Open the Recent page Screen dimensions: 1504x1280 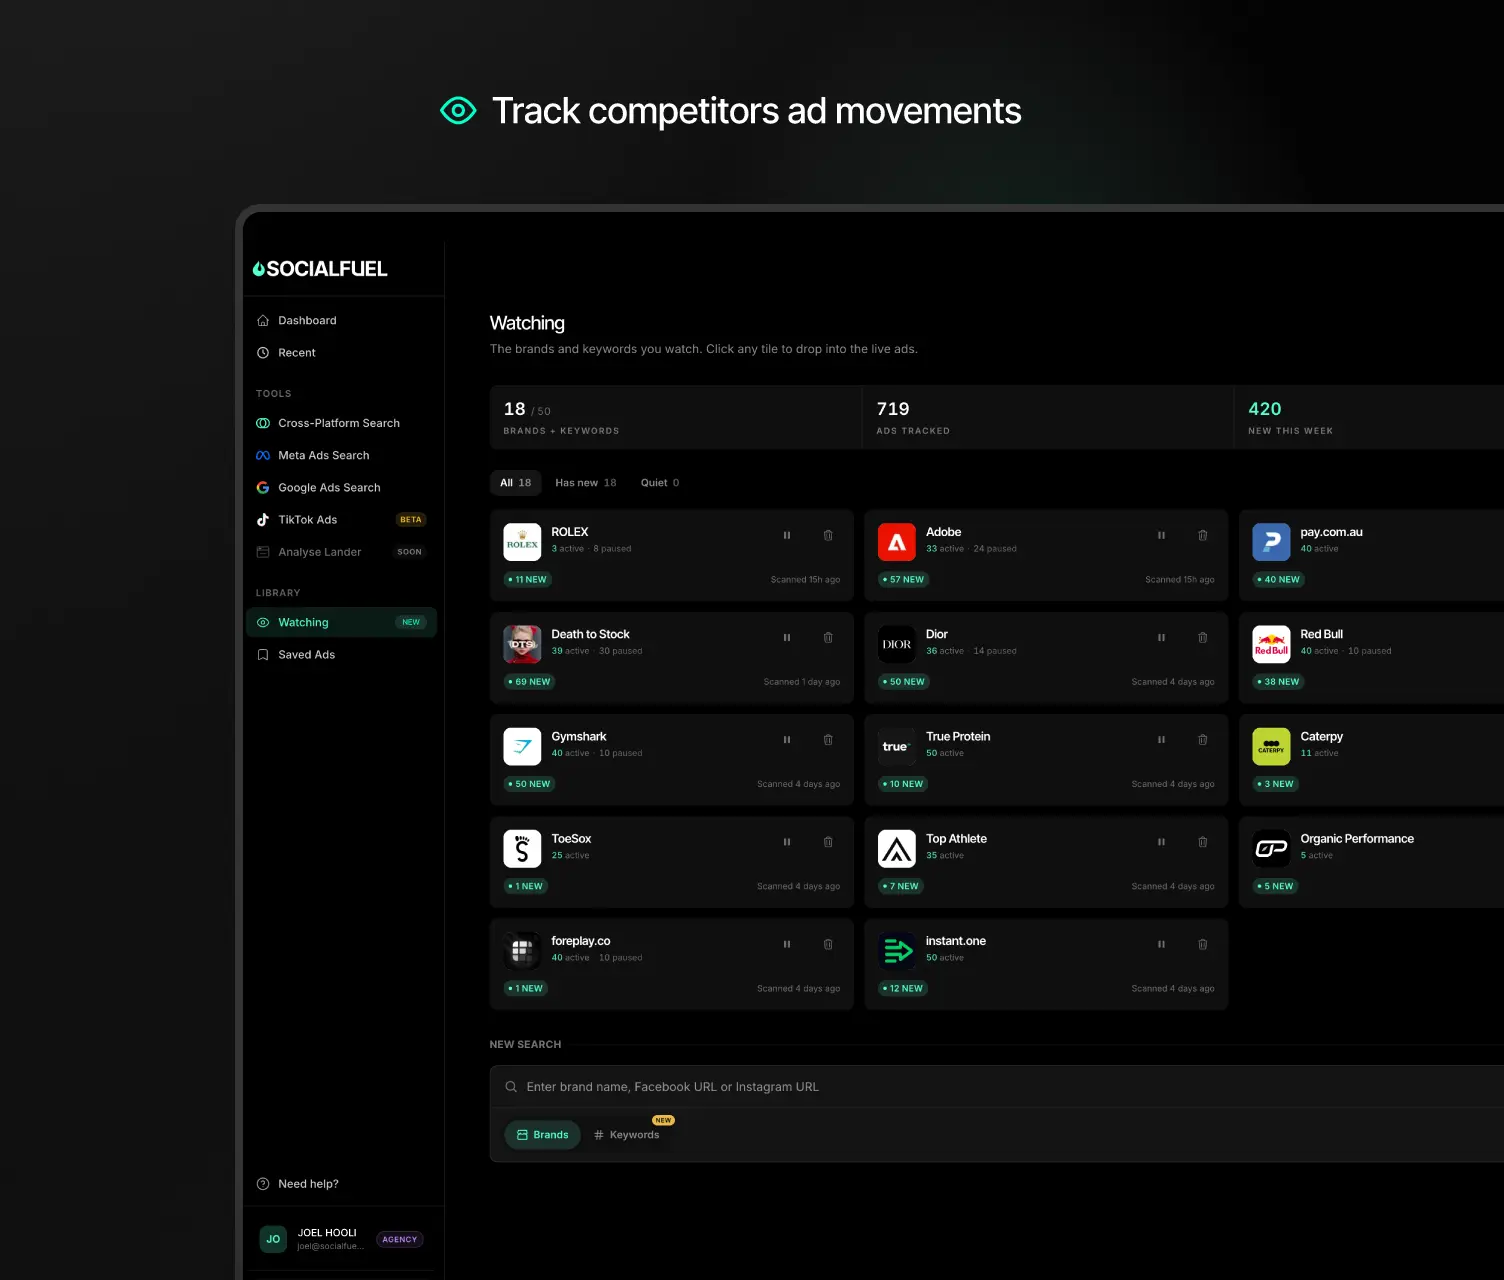pyautogui.click(x=341, y=352)
